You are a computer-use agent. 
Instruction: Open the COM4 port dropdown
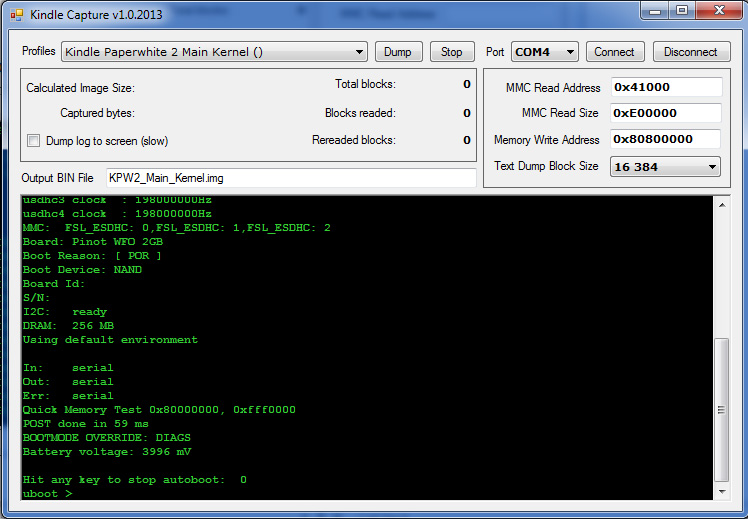545,52
